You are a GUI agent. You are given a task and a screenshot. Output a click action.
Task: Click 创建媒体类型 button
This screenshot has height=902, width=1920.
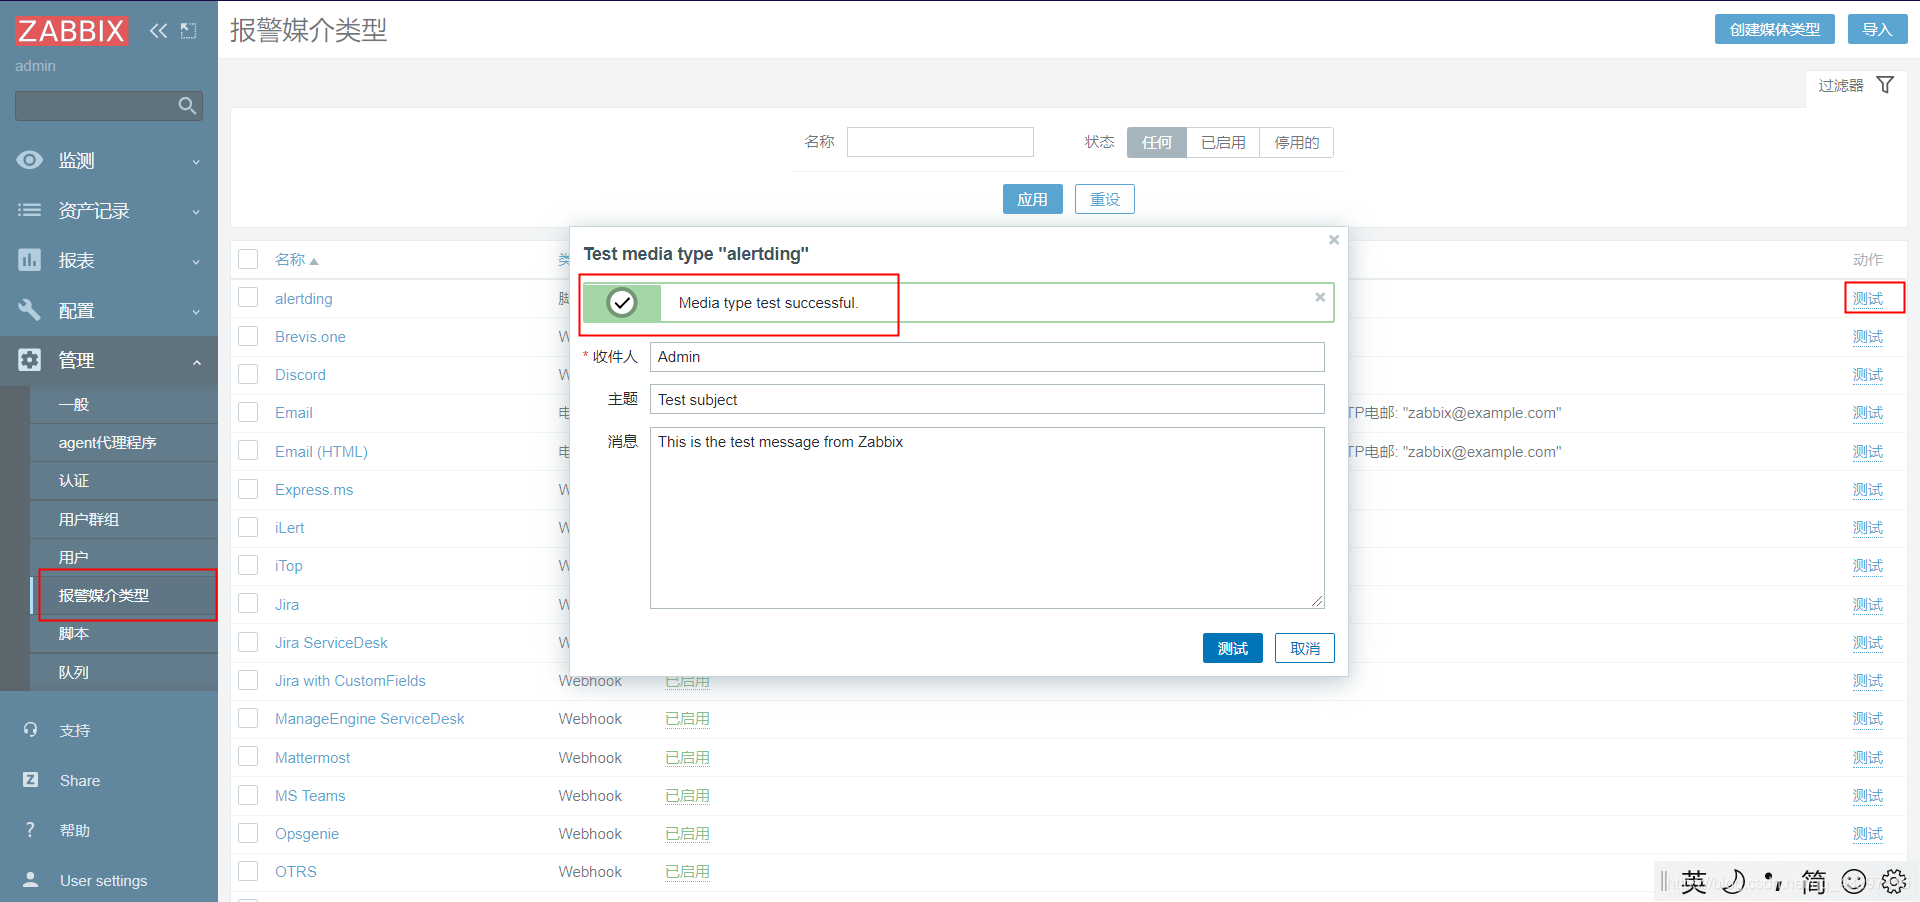(x=1774, y=29)
